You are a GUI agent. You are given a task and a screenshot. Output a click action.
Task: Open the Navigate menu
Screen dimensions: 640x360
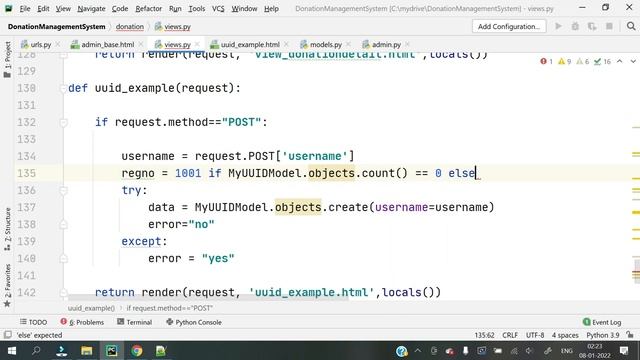pos(91,9)
